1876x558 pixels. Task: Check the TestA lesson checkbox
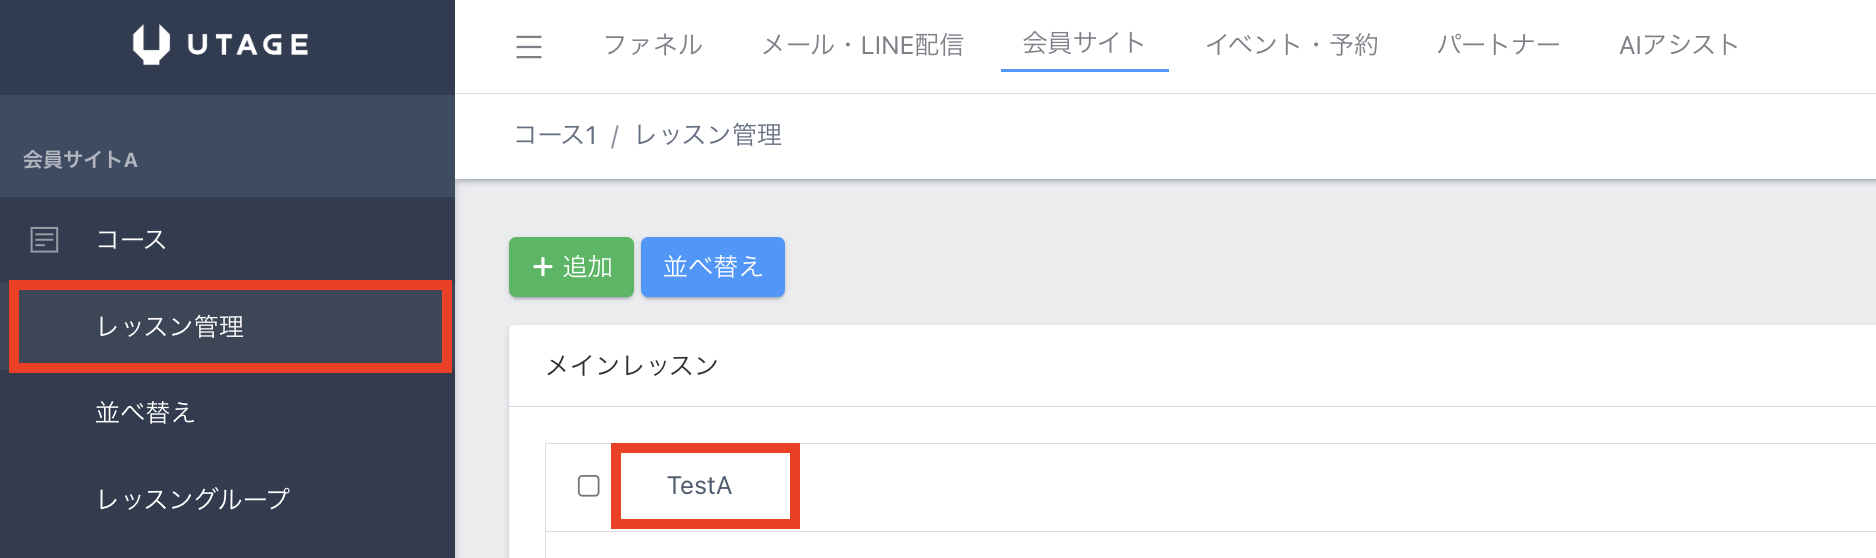click(x=589, y=486)
